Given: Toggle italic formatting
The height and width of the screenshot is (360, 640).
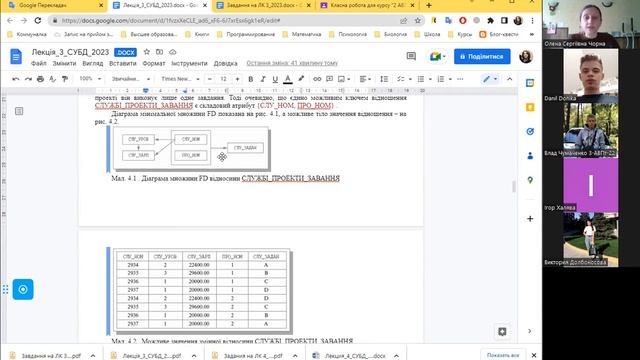Looking at the screenshot, I should pyautogui.click(x=263, y=79).
